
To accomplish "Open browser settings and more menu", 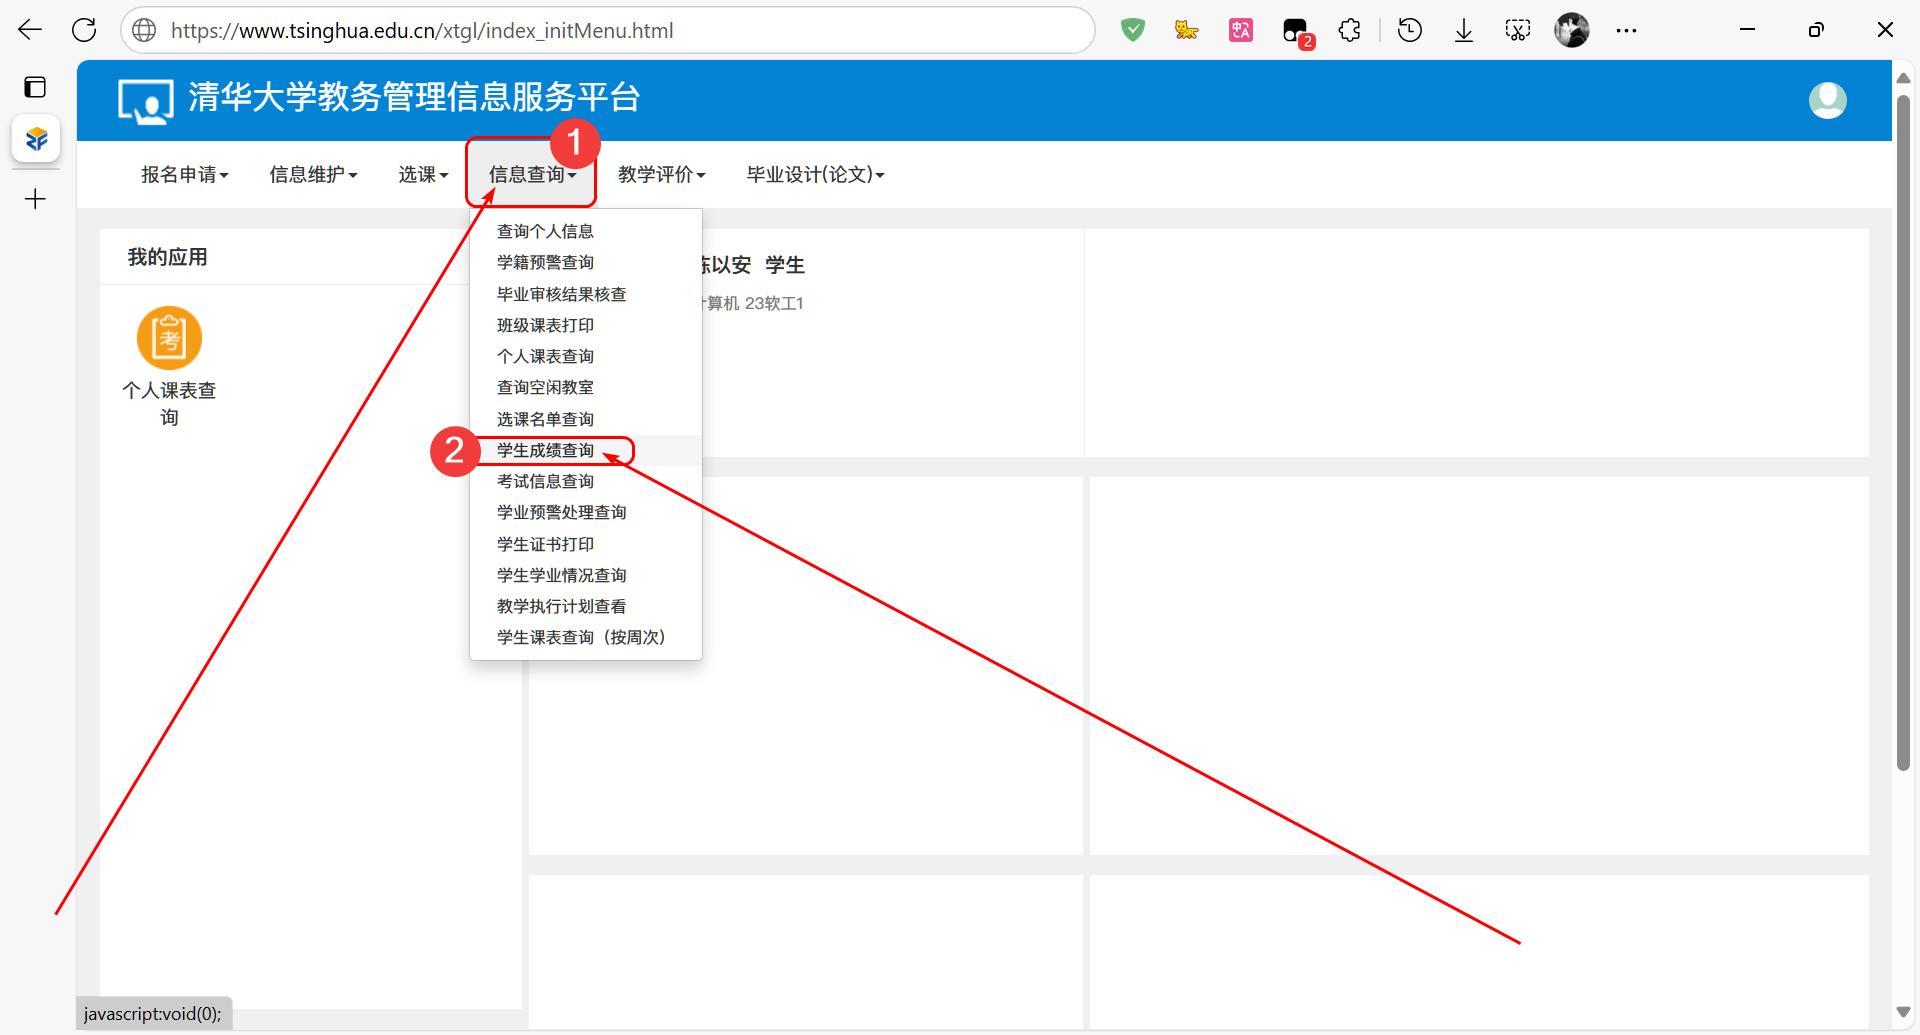I will (x=1626, y=30).
